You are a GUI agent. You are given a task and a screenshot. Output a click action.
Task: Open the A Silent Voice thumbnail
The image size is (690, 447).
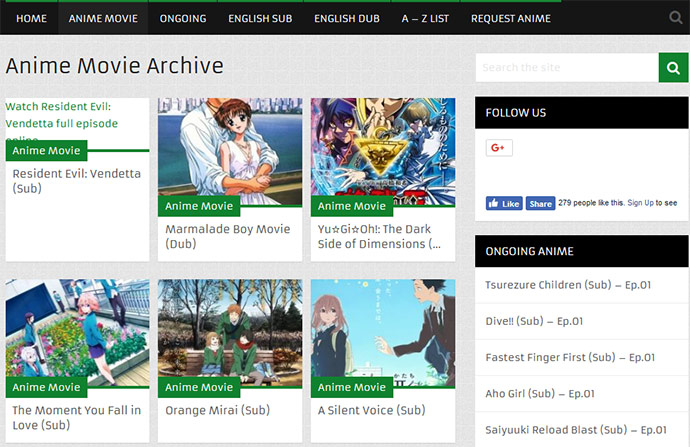(383, 328)
